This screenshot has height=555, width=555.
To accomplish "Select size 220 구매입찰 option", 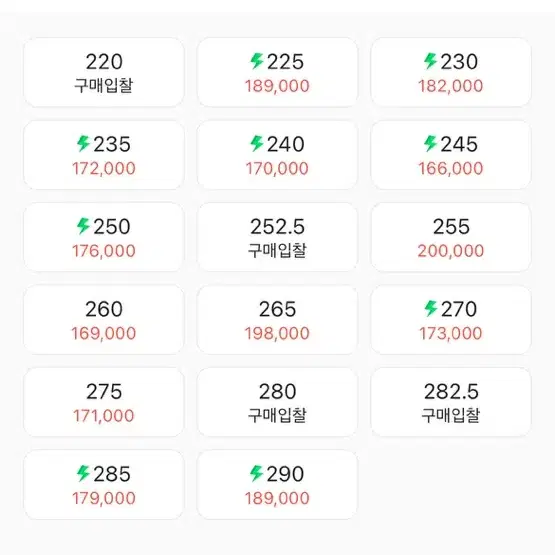I will [x=104, y=72].
